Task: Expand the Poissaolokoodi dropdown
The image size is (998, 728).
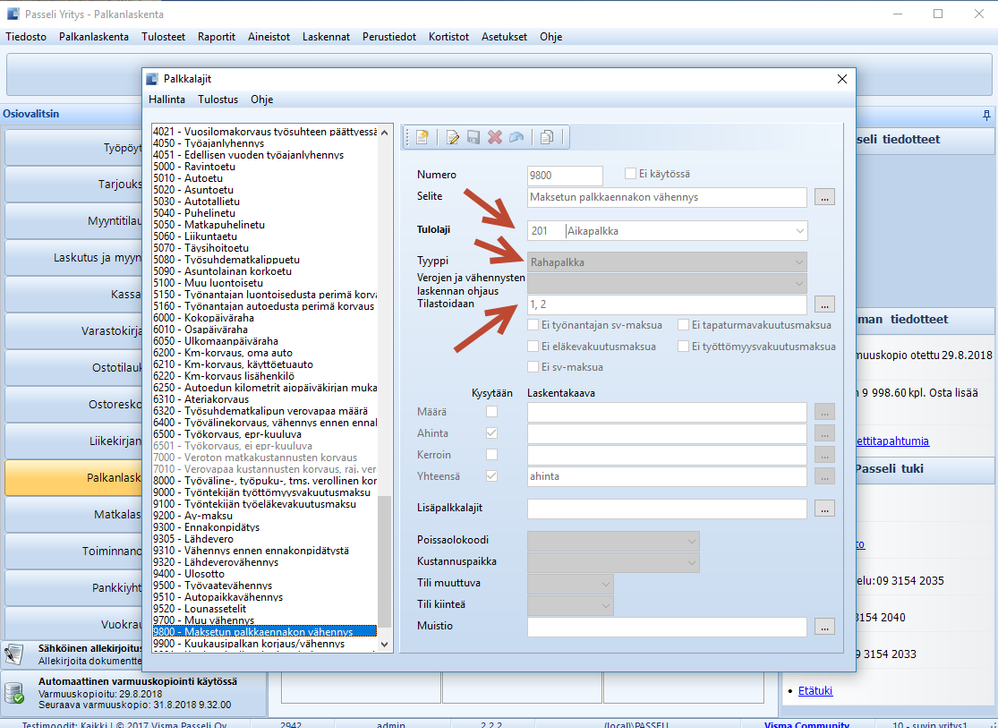Action: [x=692, y=542]
